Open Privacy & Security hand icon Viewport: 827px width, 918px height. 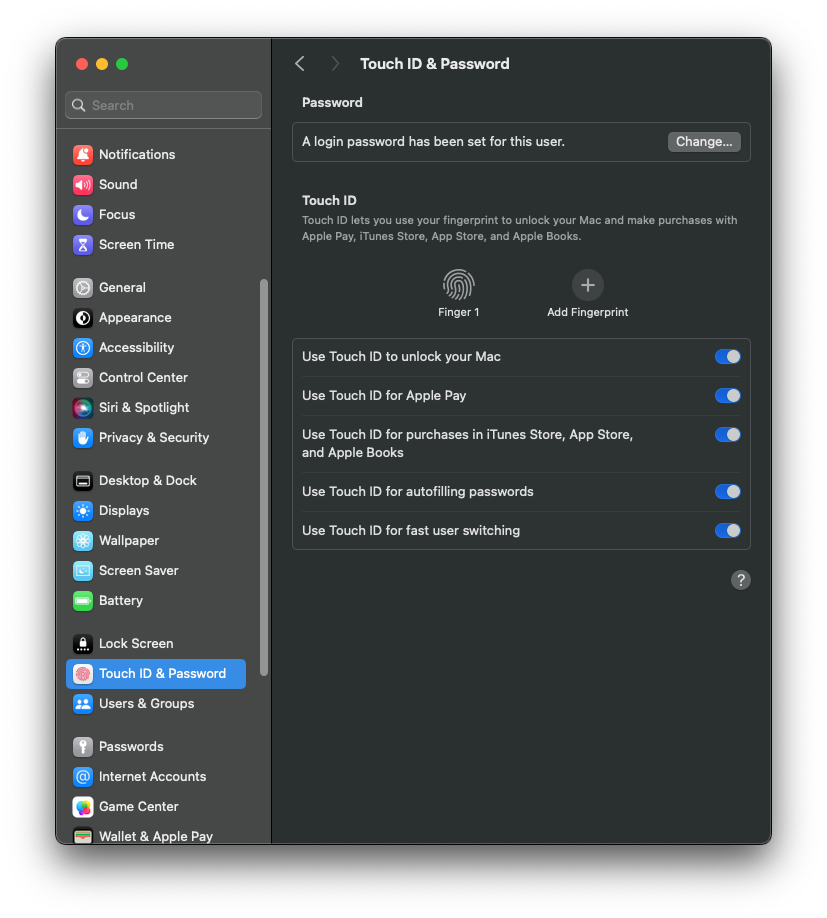(x=83, y=437)
